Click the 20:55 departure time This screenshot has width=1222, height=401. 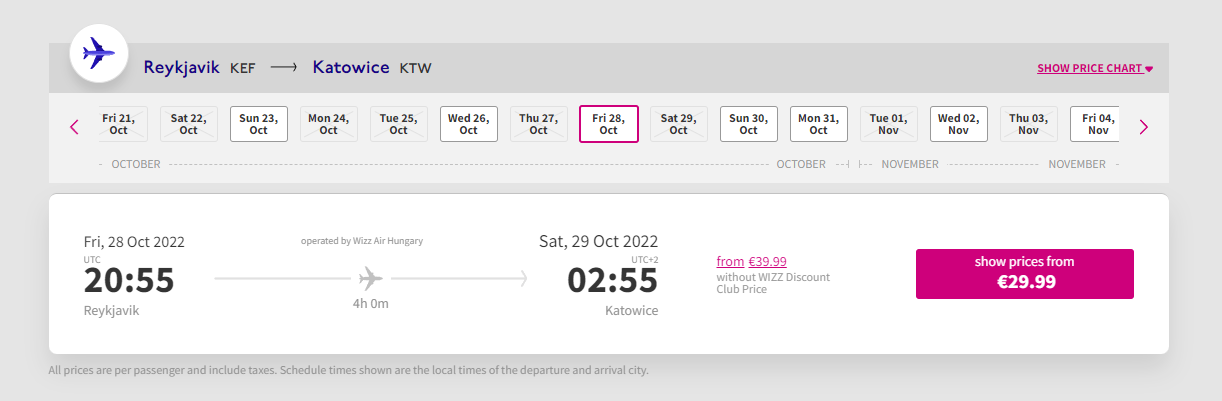click(129, 281)
